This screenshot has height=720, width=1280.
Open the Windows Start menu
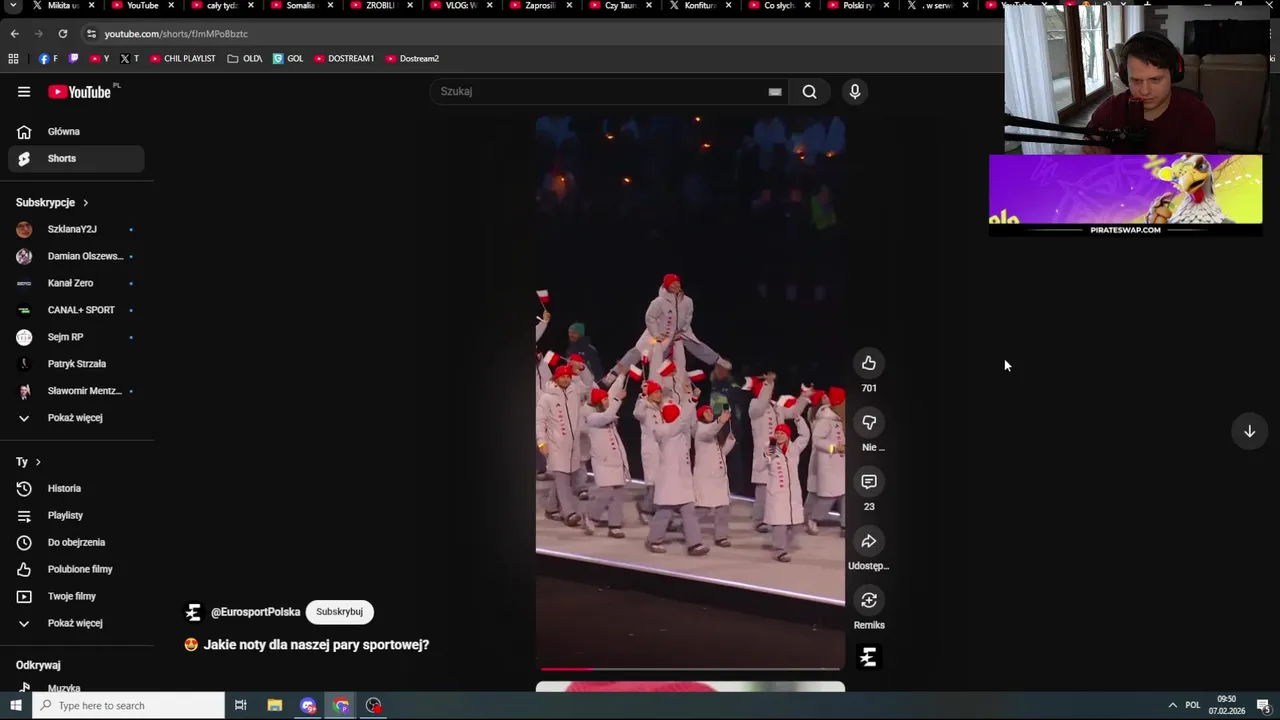pyautogui.click(x=15, y=705)
